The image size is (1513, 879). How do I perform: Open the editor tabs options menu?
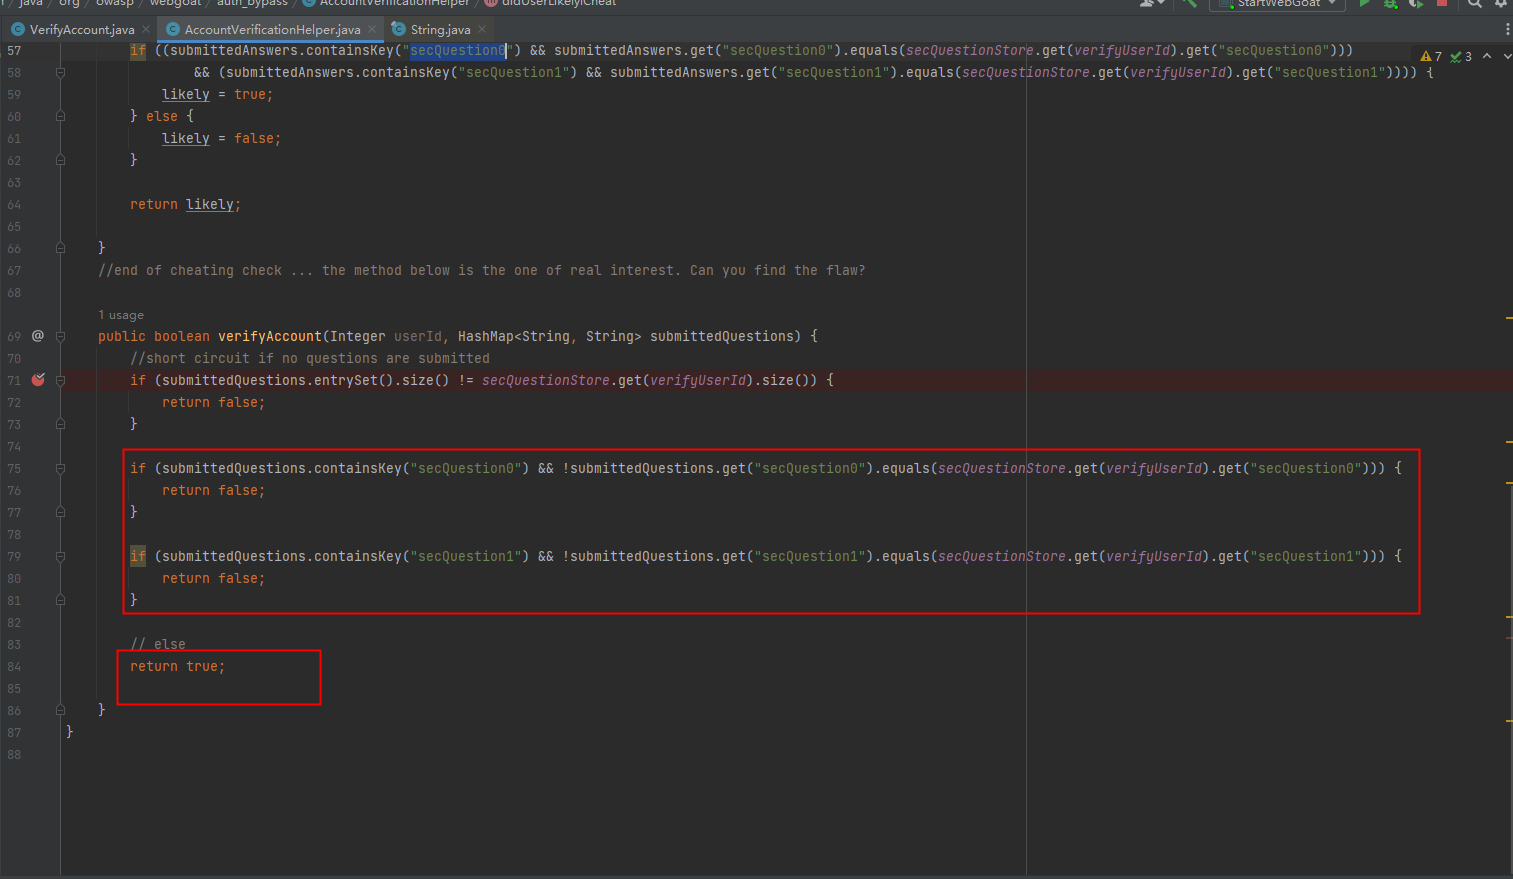click(1507, 29)
